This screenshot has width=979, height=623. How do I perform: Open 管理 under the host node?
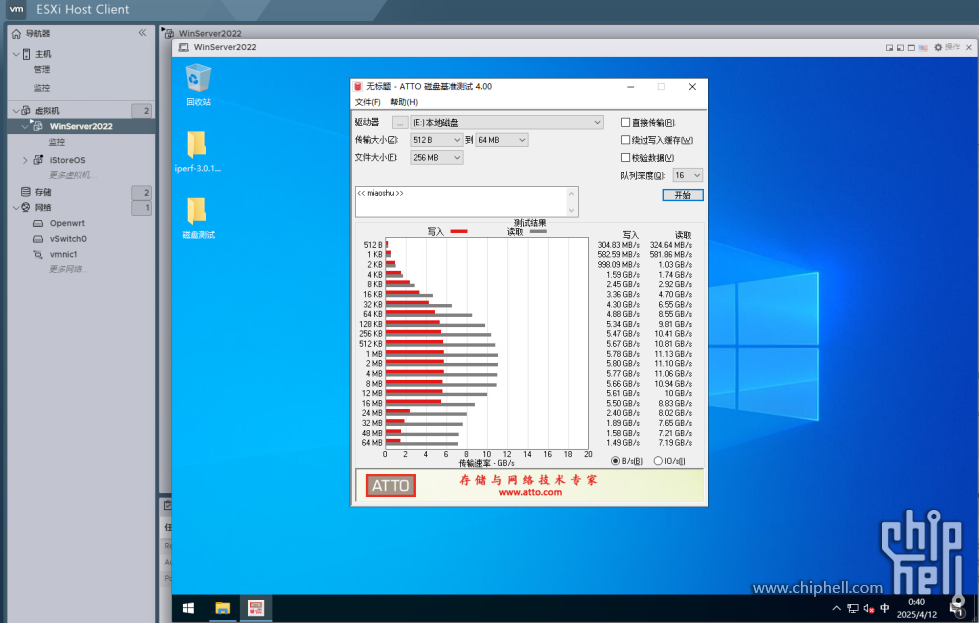tap(42, 69)
